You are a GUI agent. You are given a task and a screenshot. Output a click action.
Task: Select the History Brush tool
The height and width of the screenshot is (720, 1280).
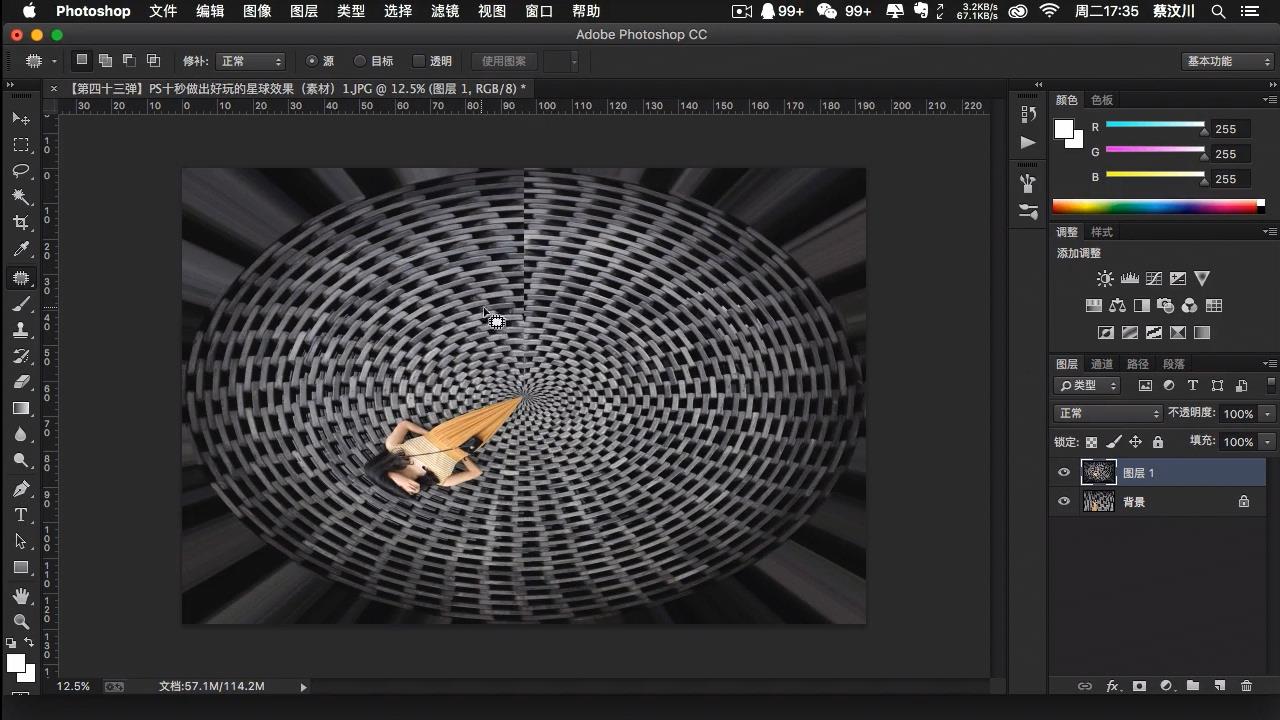point(21,356)
